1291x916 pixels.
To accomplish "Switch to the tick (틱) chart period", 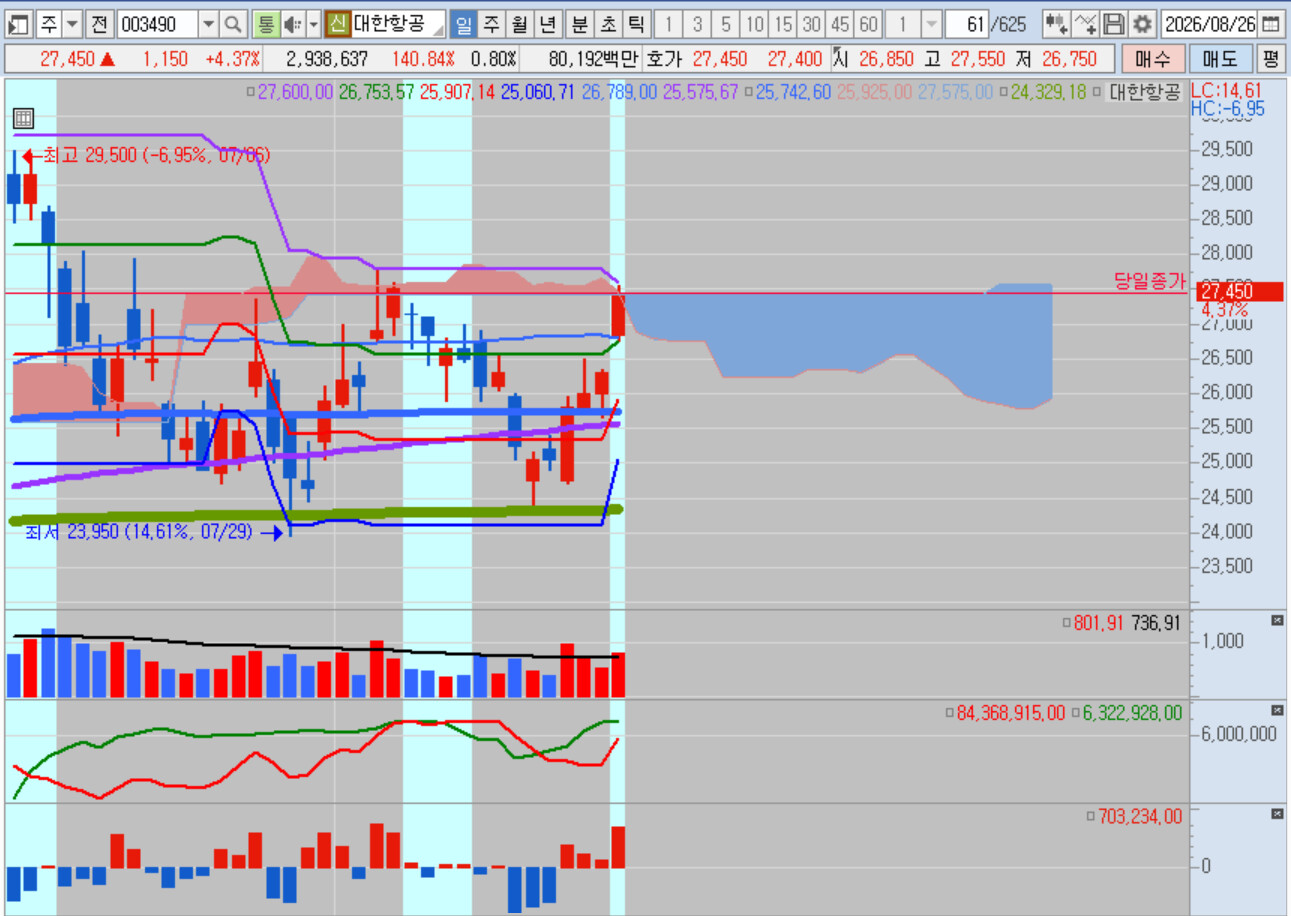I will tap(635, 23).
